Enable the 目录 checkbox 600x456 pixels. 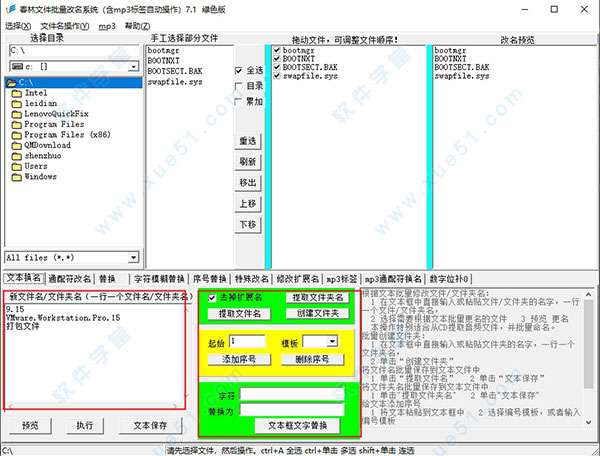238,86
